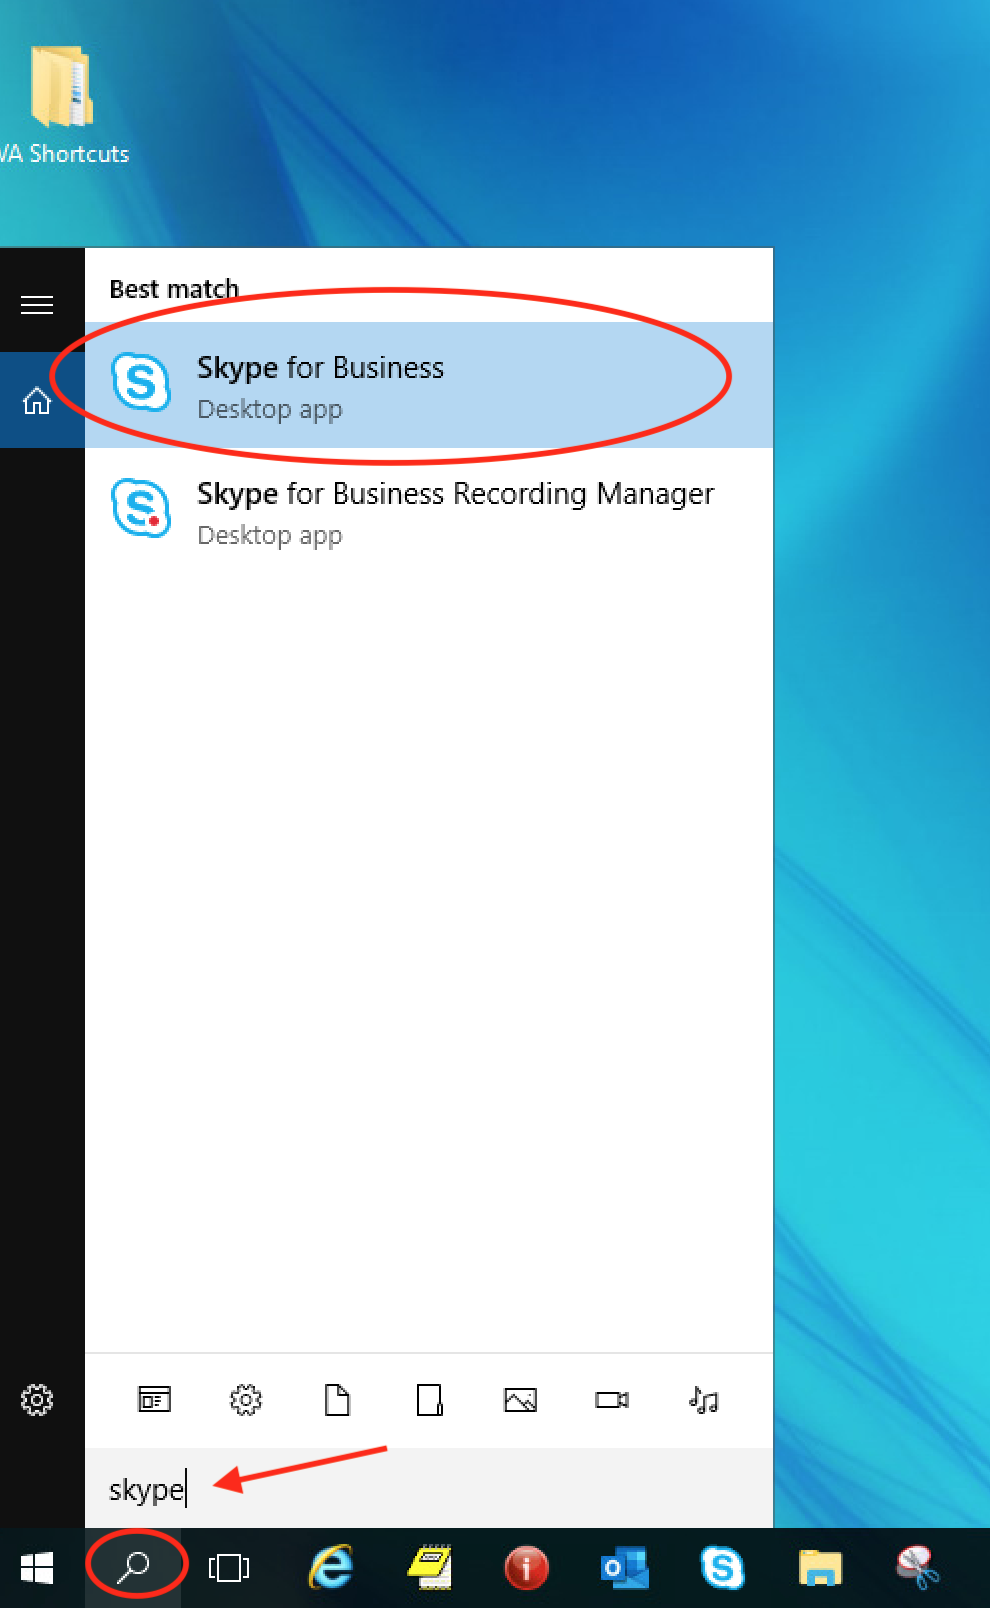Click the Windows Start button
Viewport: 990px width, 1608px height.
coord(37,1568)
